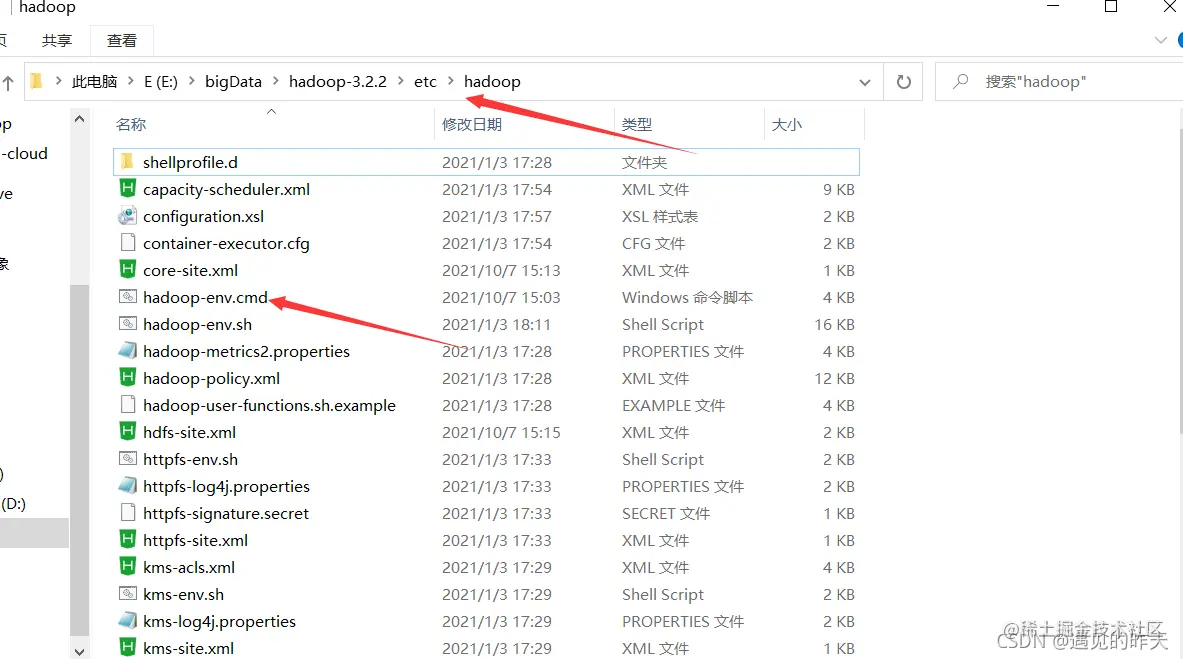This screenshot has width=1183, height=659.
Task: Navigate to hadoop-3.2.2 in breadcrumb
Action: click(337, 82)
